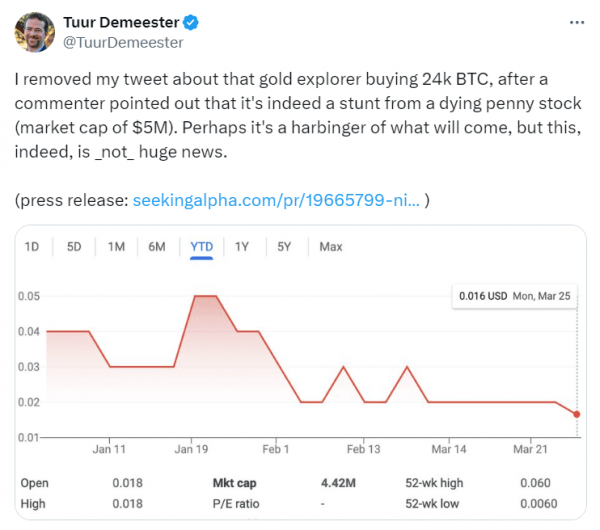Click the red endpoint marker on chart
Screen dimensions: 600x530
tap(577, 414)
